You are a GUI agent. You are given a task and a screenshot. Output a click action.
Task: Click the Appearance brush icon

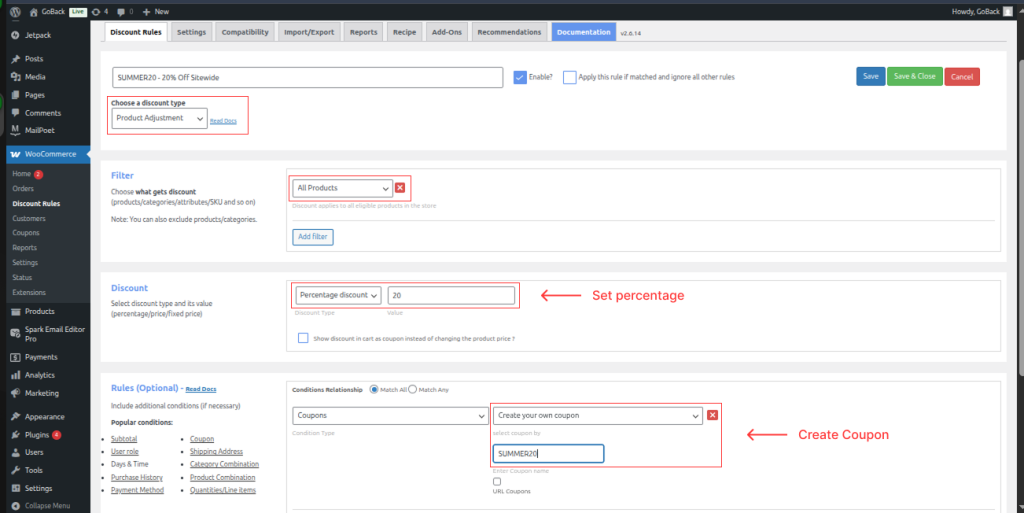click(x=16, y=416)
